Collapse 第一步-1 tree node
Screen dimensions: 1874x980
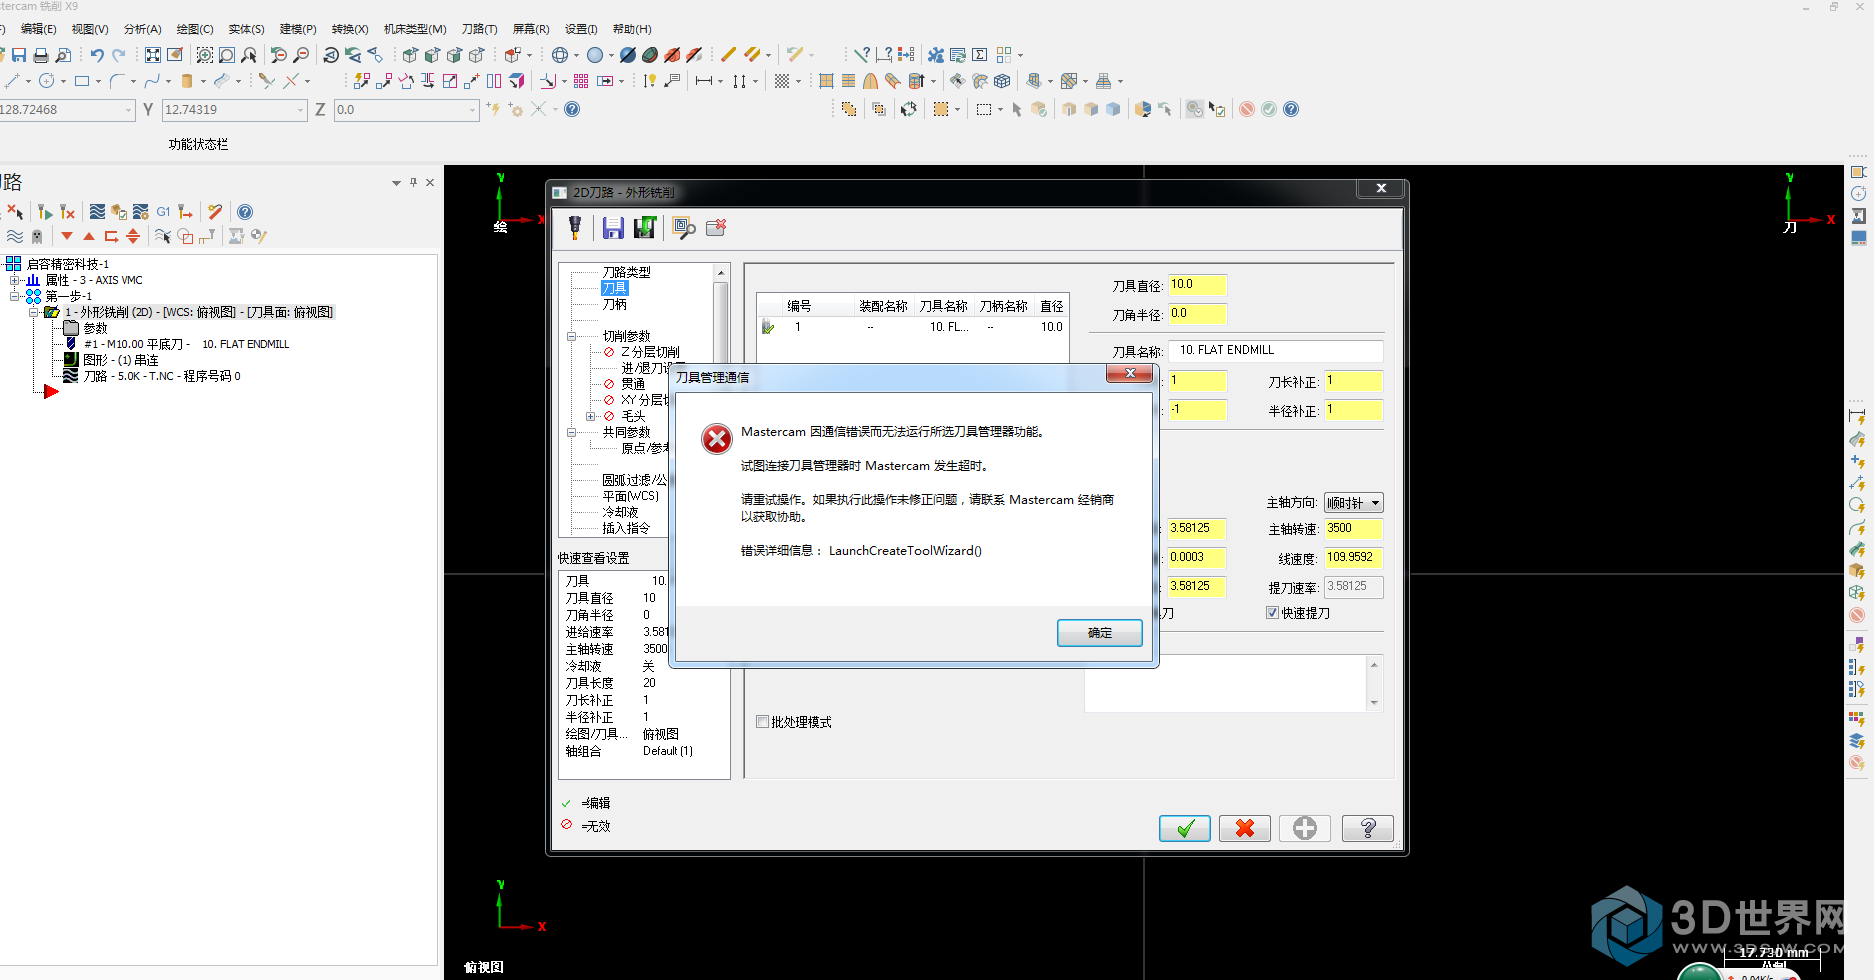(x=15, y=297)
